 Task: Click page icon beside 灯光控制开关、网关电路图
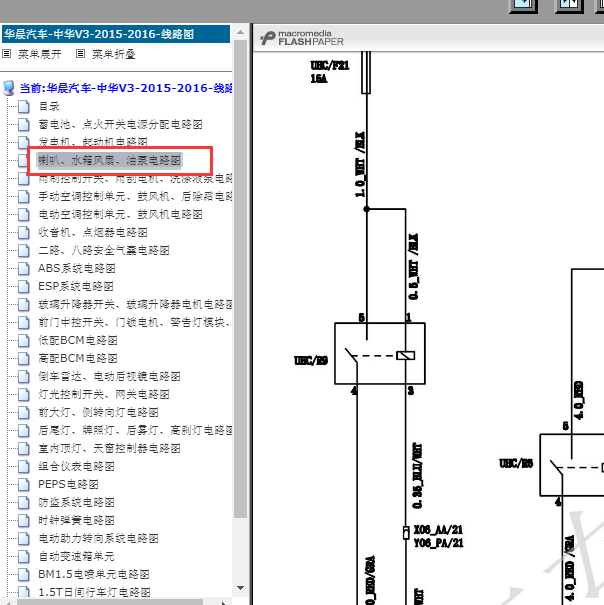click(x=24, y=394)
